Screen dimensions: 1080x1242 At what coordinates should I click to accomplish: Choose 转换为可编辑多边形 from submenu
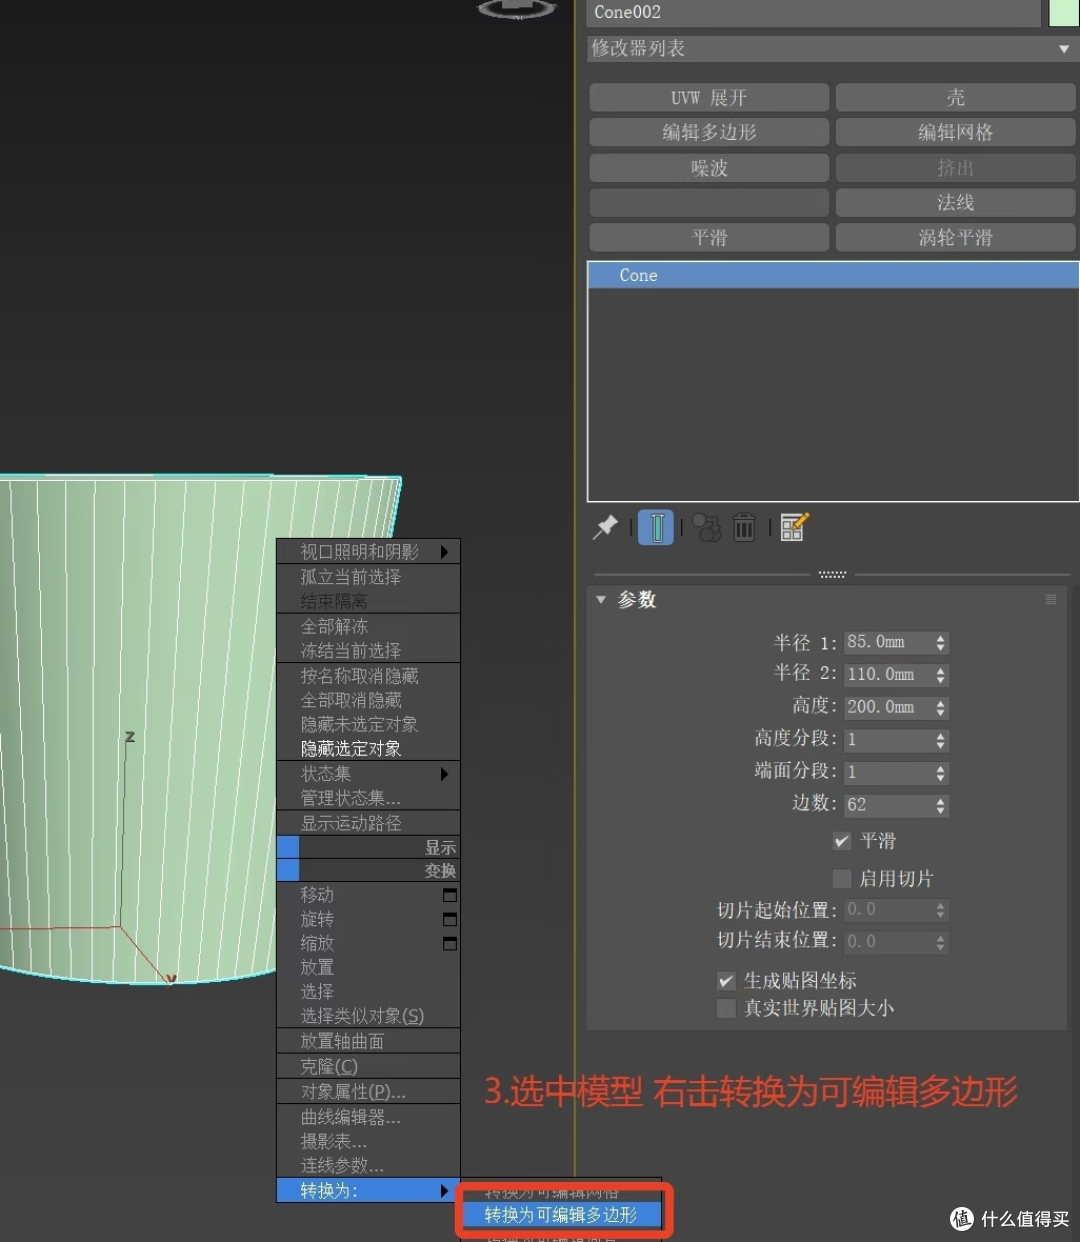pyautogui.click(x=562, y=1215)
